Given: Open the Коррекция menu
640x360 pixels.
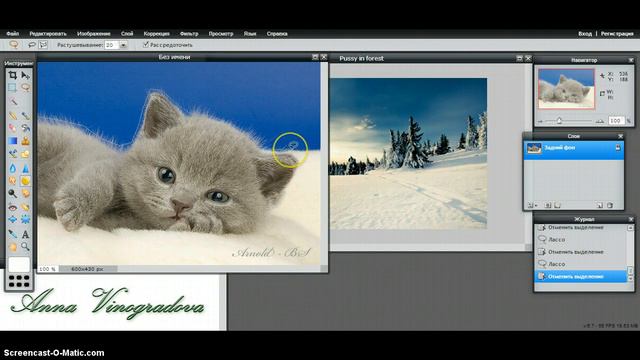Looking at the screenshot, I should click(157, 34).
